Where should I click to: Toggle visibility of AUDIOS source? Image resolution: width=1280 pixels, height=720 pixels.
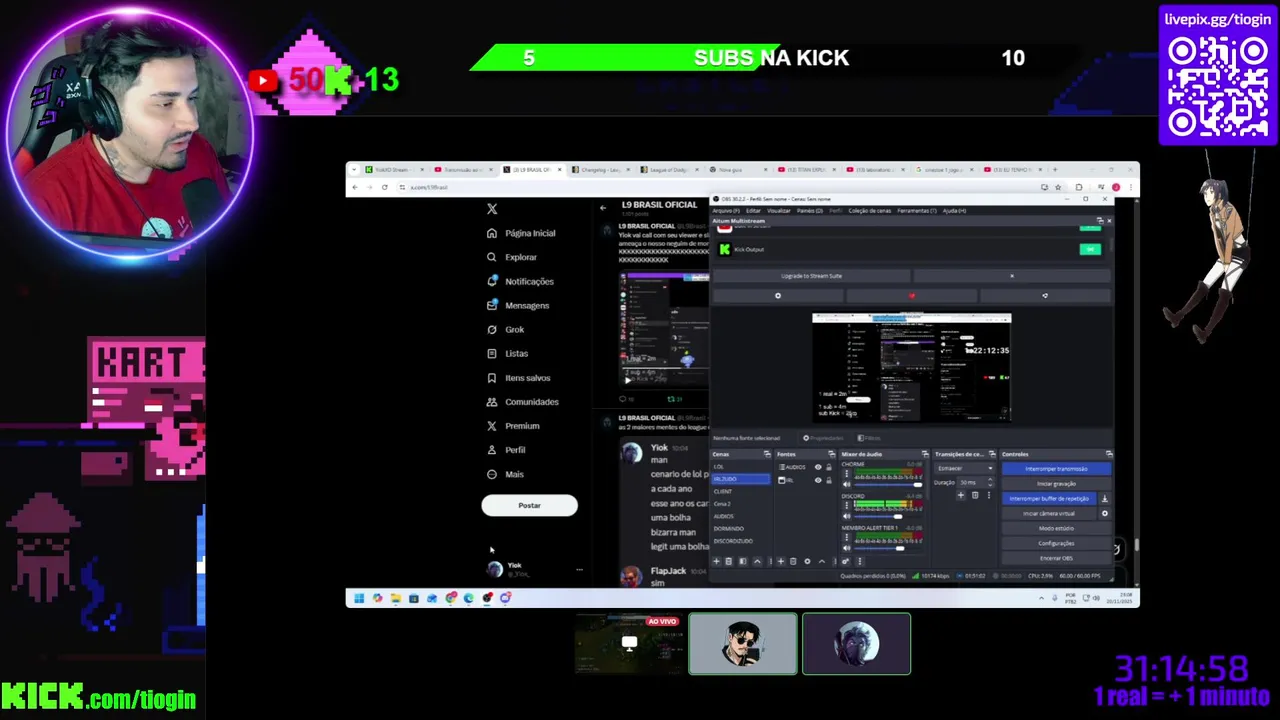pyautogui.click(x=818, y=467)
